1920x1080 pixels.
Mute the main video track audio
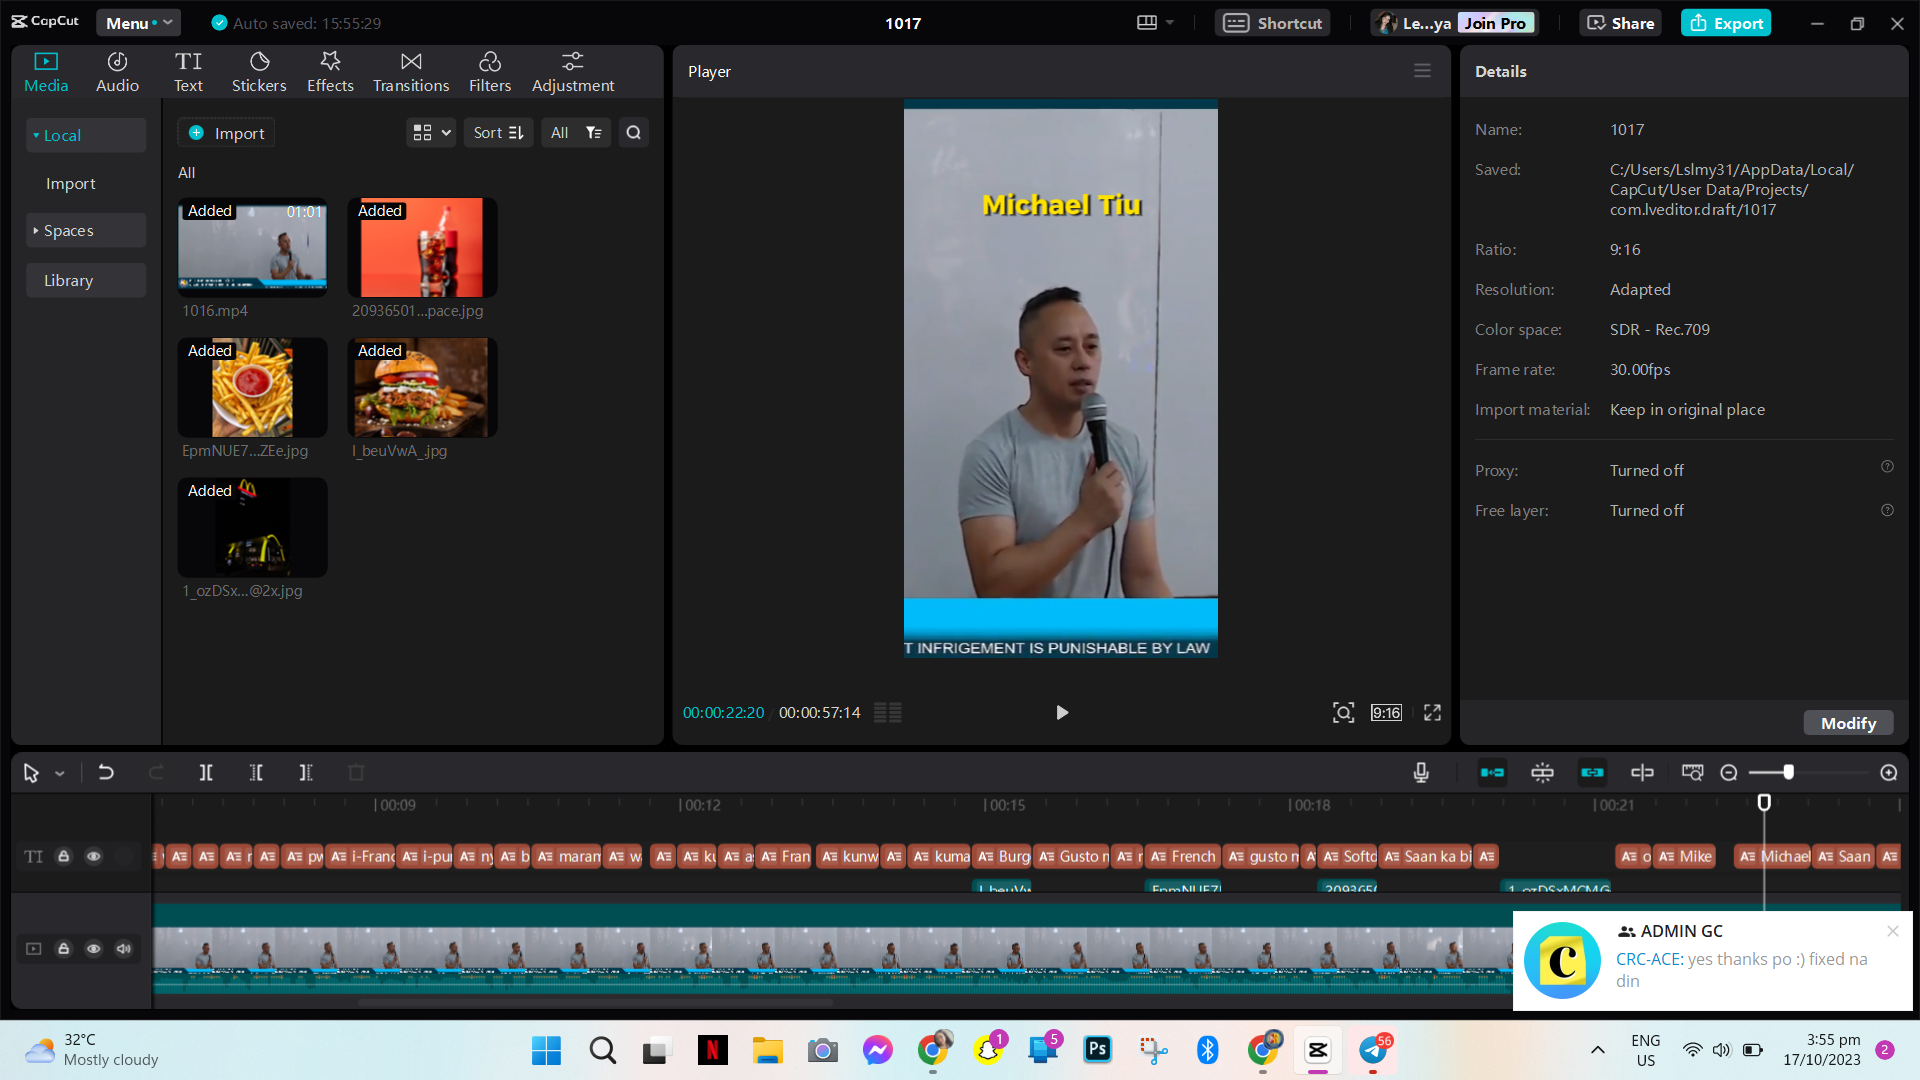124,949
